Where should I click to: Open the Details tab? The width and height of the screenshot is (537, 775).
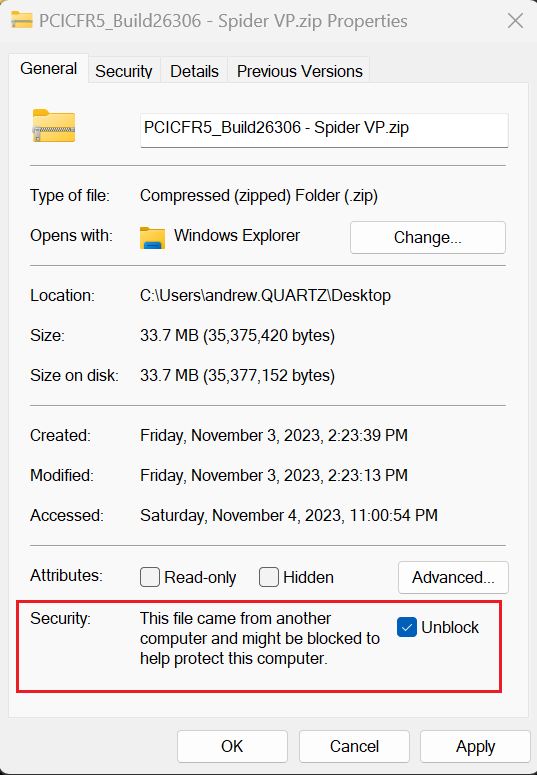pos(194,71)
